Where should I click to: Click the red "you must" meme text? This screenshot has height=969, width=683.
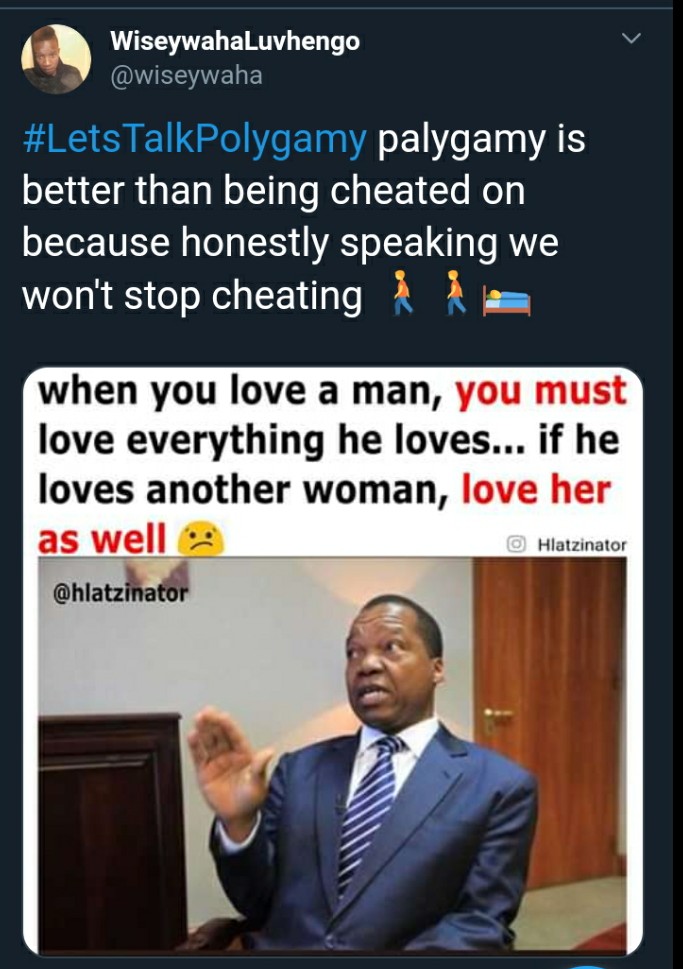(541, 391)
